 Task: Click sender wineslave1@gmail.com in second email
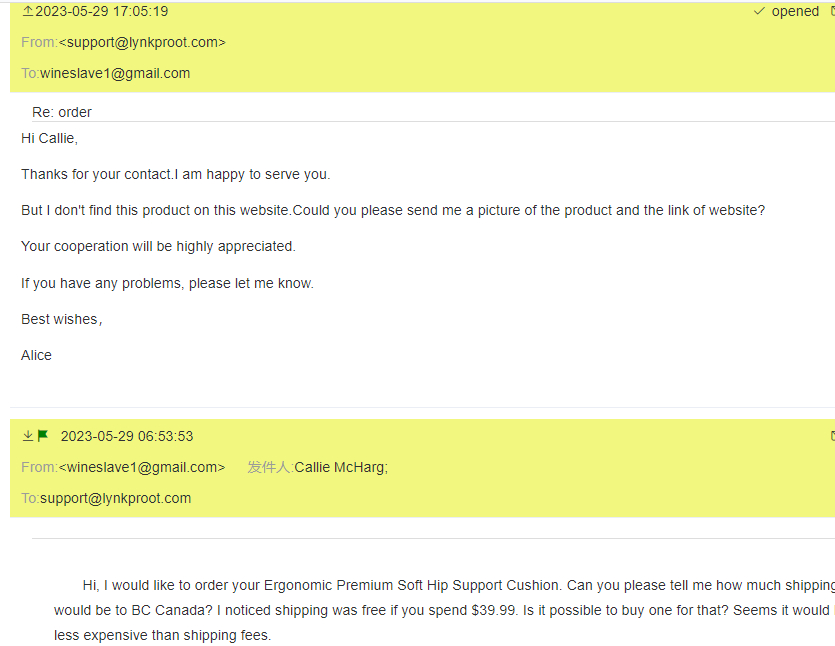(x=142, y=467)
